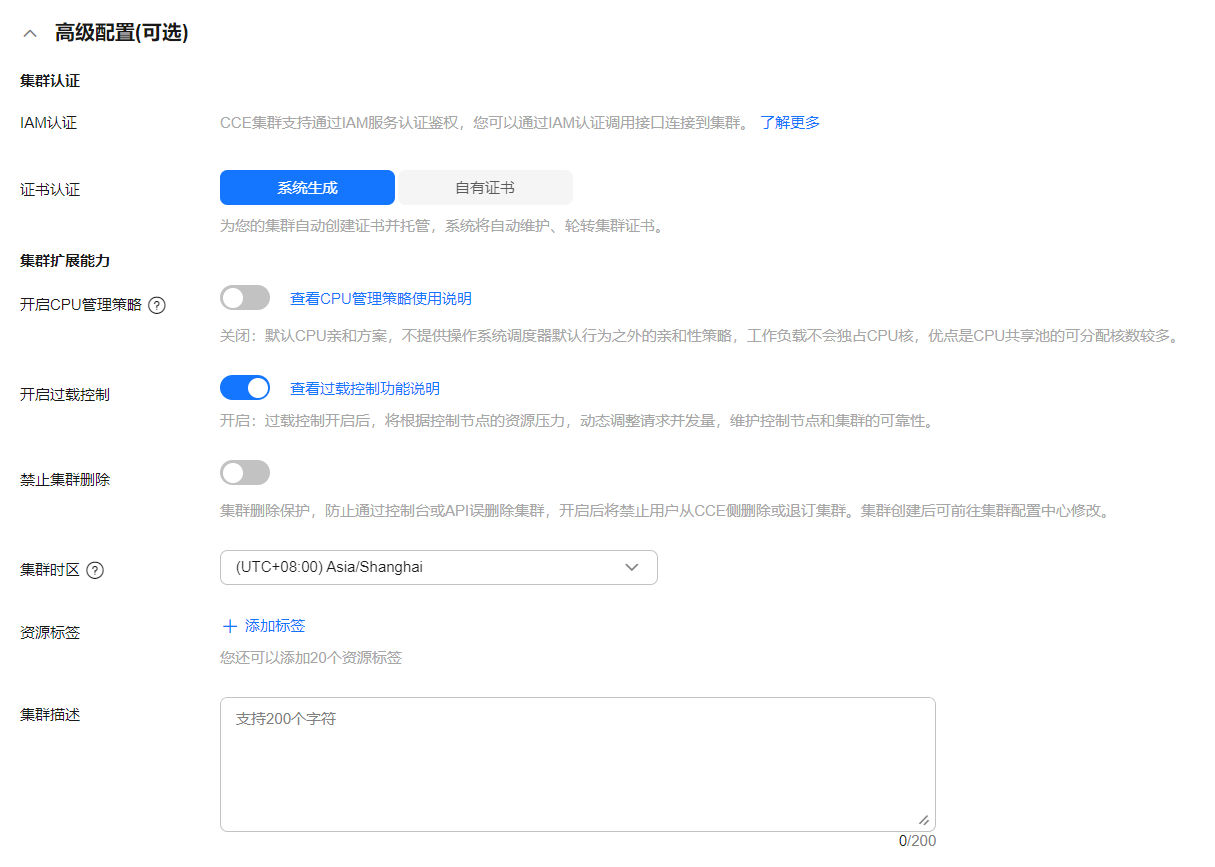
Task: Click the plus icon for 添加标签
Action: click(230, 626)
